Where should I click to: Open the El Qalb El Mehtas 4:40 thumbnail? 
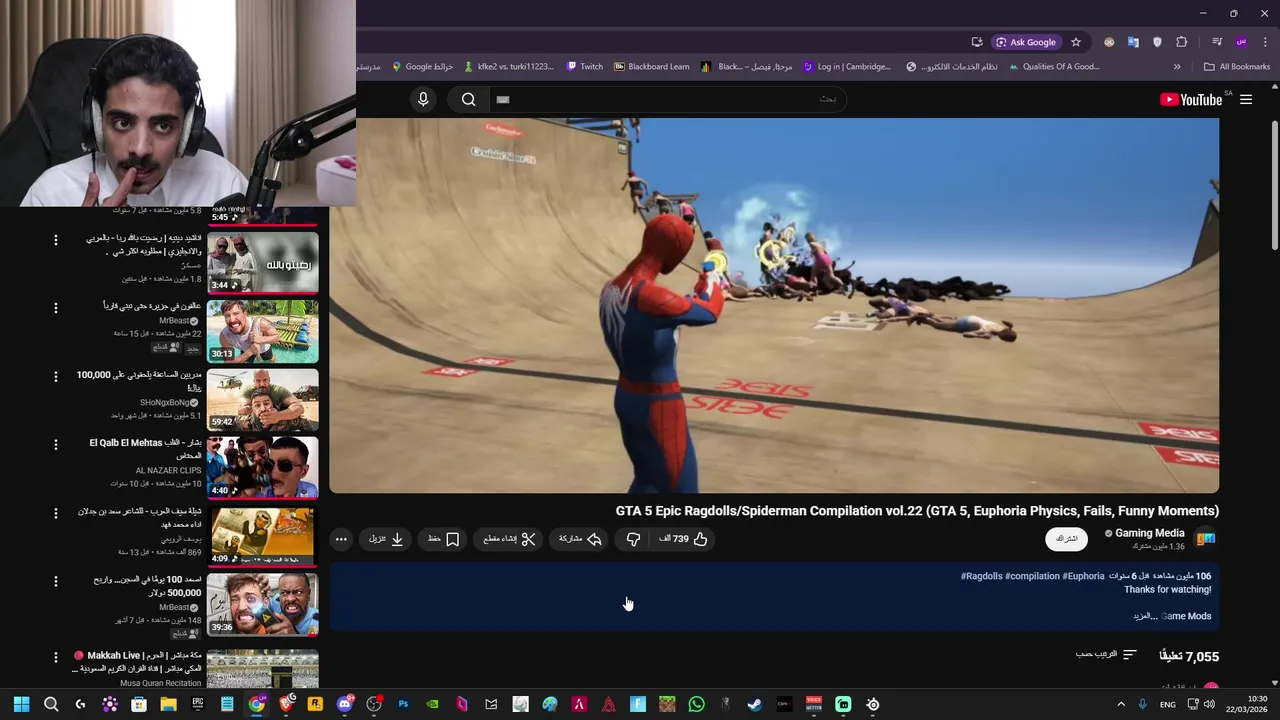click(263, 467)
